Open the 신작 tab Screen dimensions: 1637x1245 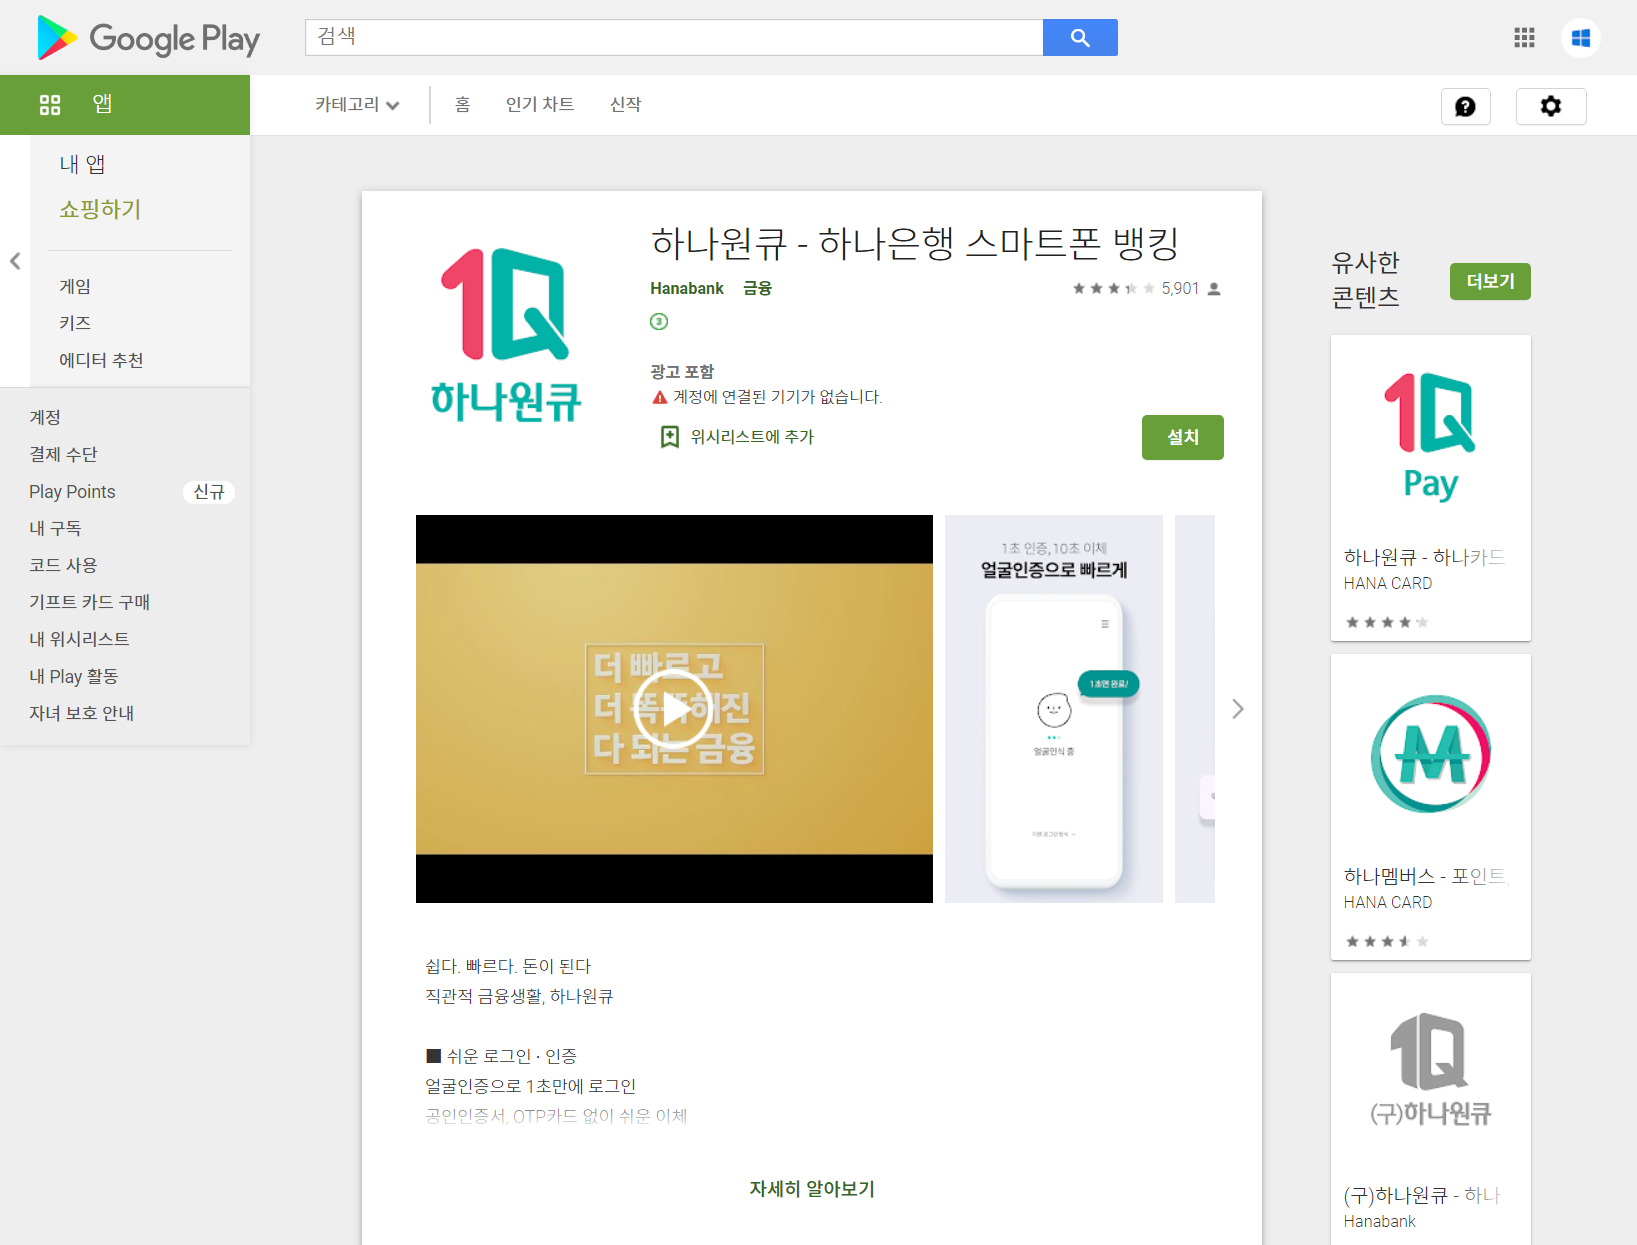[625, 104]
